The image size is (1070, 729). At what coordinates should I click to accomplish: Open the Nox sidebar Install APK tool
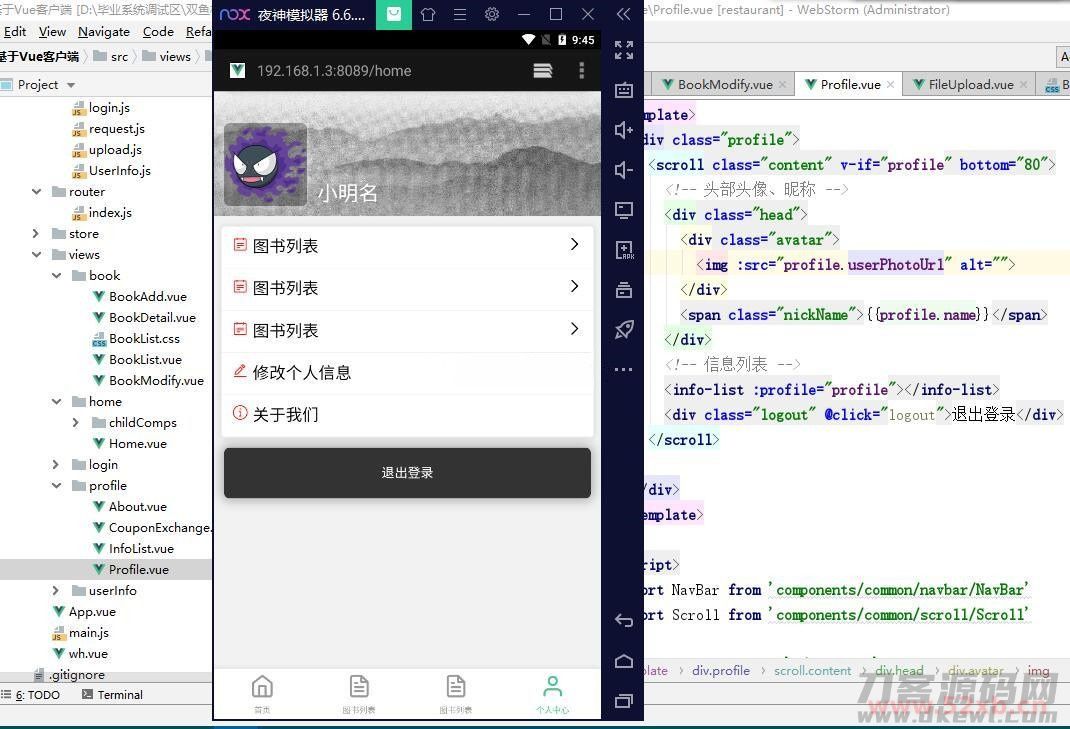coord(624,250)
